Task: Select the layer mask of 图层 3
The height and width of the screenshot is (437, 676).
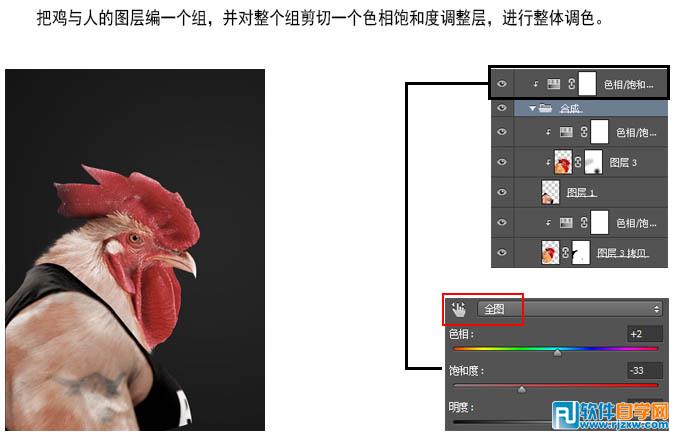Action: (593, 162)
